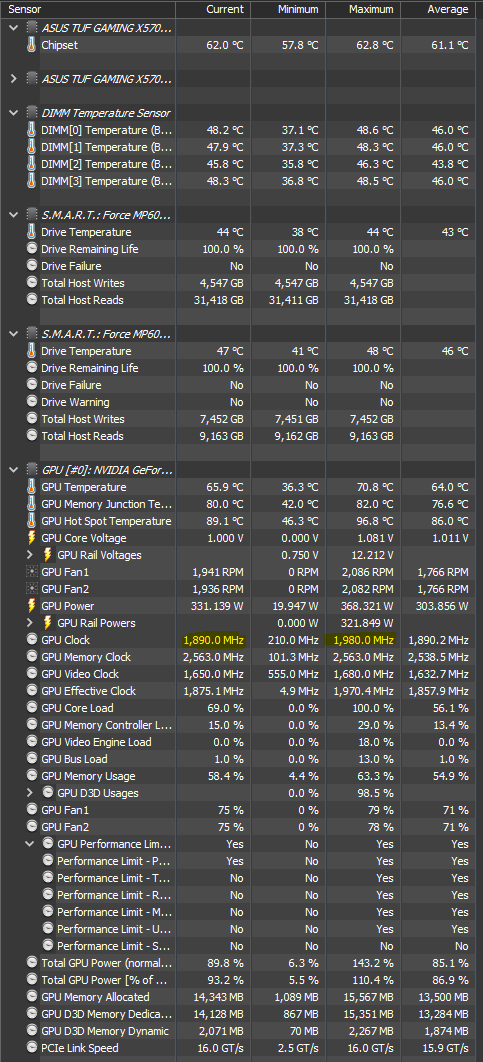
Task: Click the DIMM[2] Temperature thermometer icon
Action: point(32,164)
